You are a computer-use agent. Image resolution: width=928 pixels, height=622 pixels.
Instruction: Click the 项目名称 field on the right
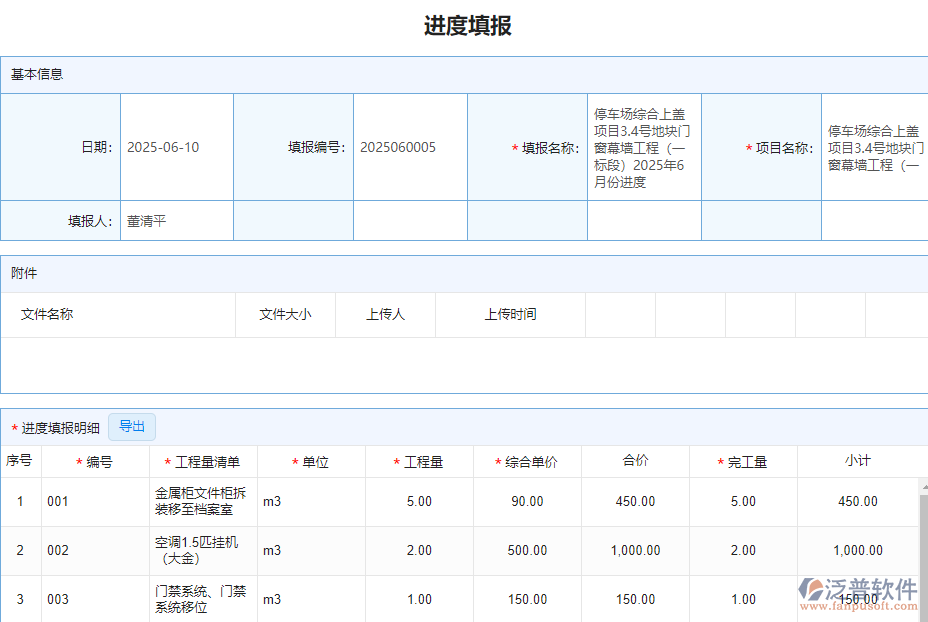click(873, 147)
